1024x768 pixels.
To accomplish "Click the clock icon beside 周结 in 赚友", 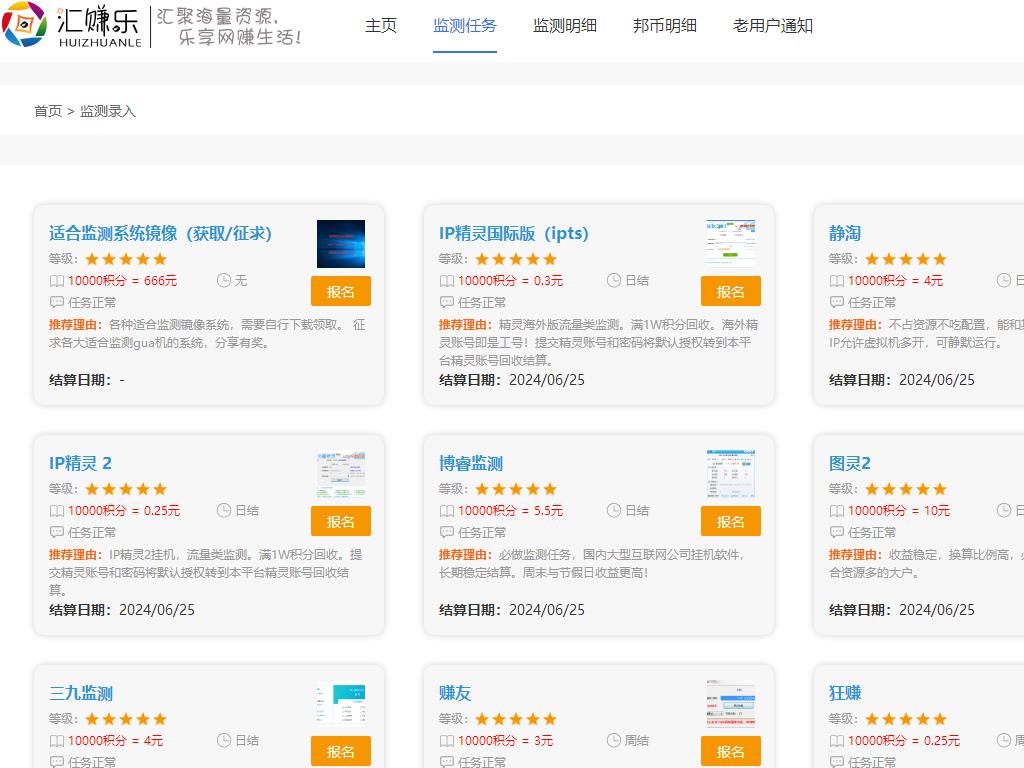I will tap(614, 740).
